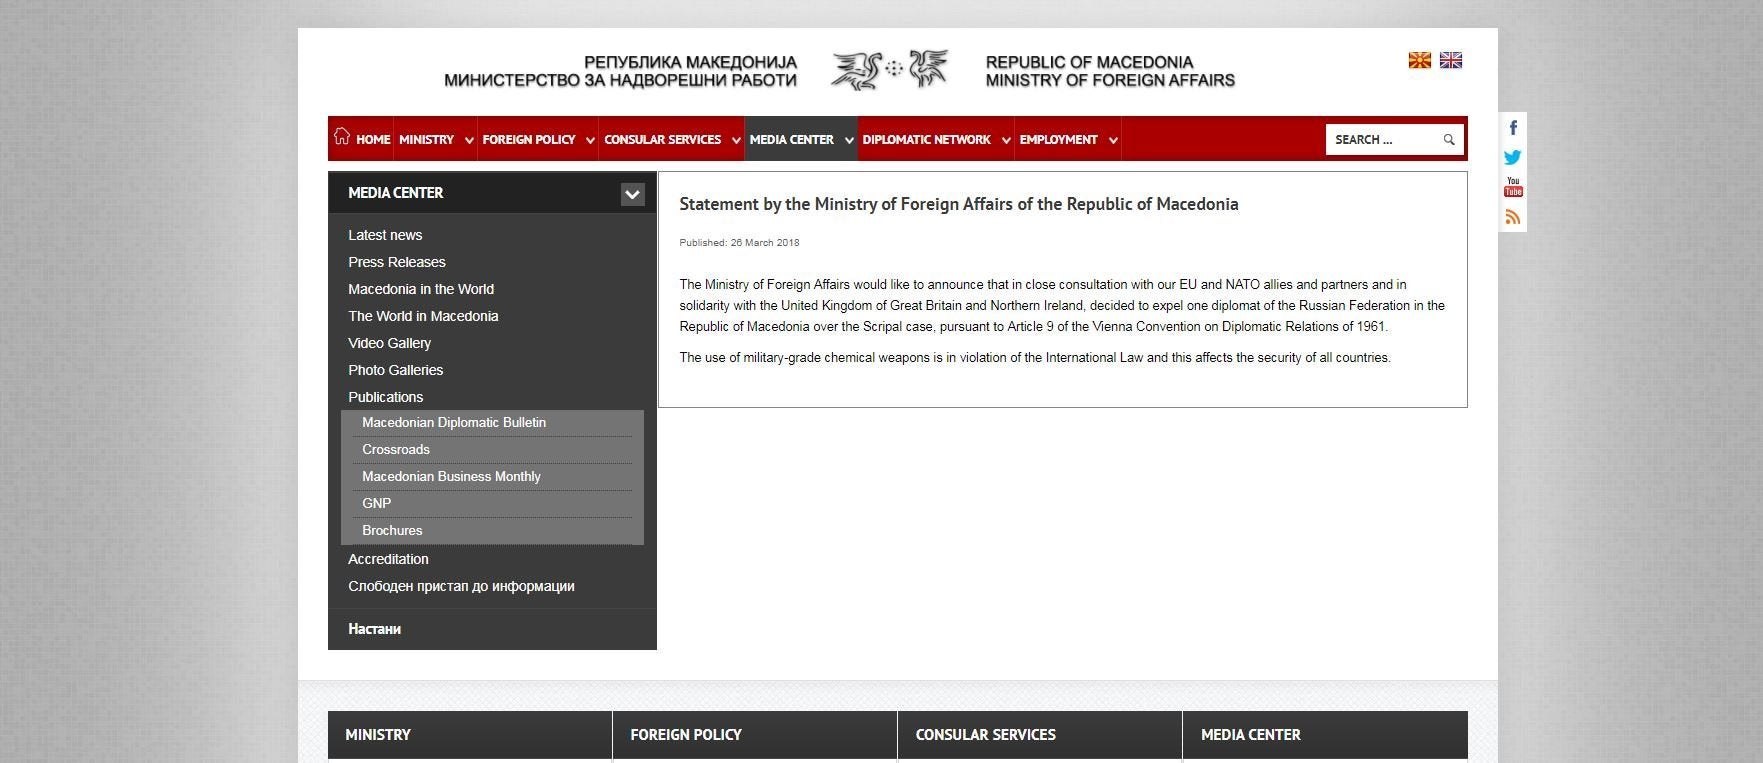Viewport: 1763px width, 763px height.
Task: Open the Employment menu item
Action: tap(1058, 140)
